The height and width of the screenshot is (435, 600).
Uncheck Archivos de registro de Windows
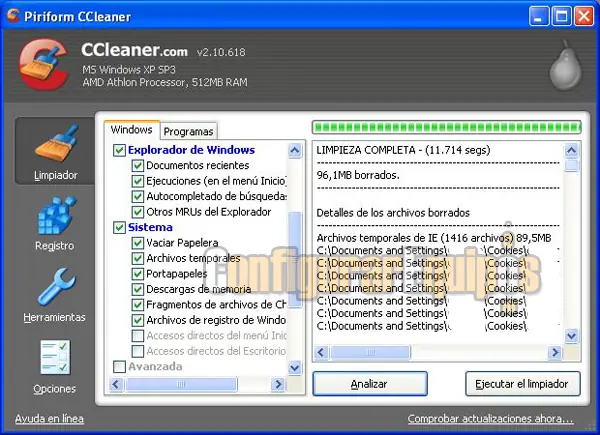137,320
